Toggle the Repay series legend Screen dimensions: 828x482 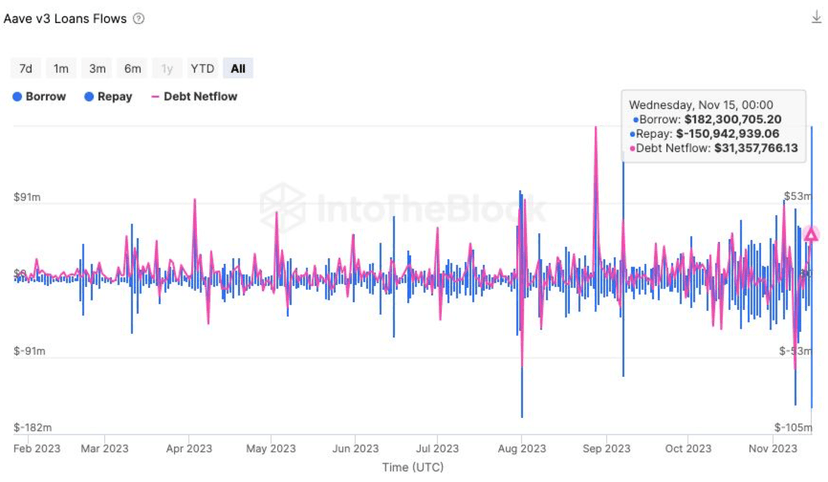point(108,97)
